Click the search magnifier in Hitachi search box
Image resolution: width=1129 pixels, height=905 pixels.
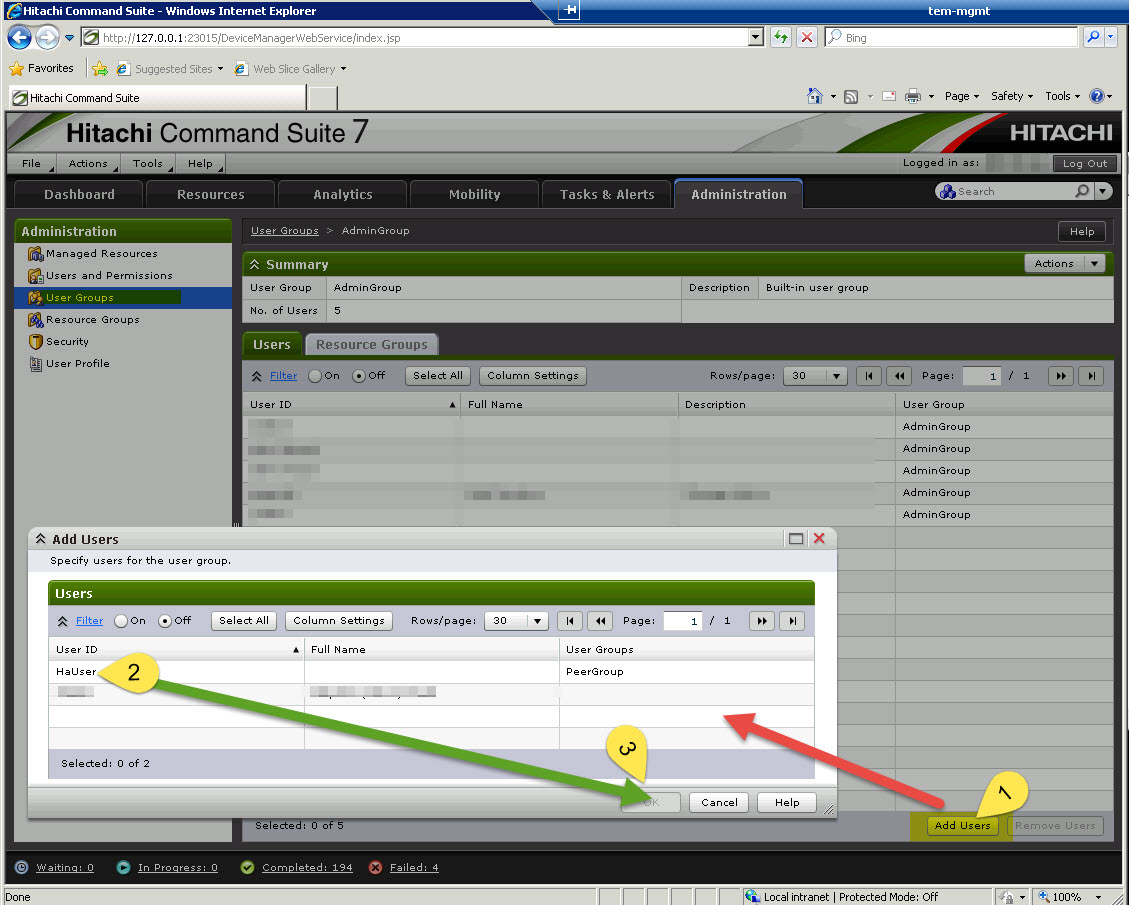(1081, 191)
